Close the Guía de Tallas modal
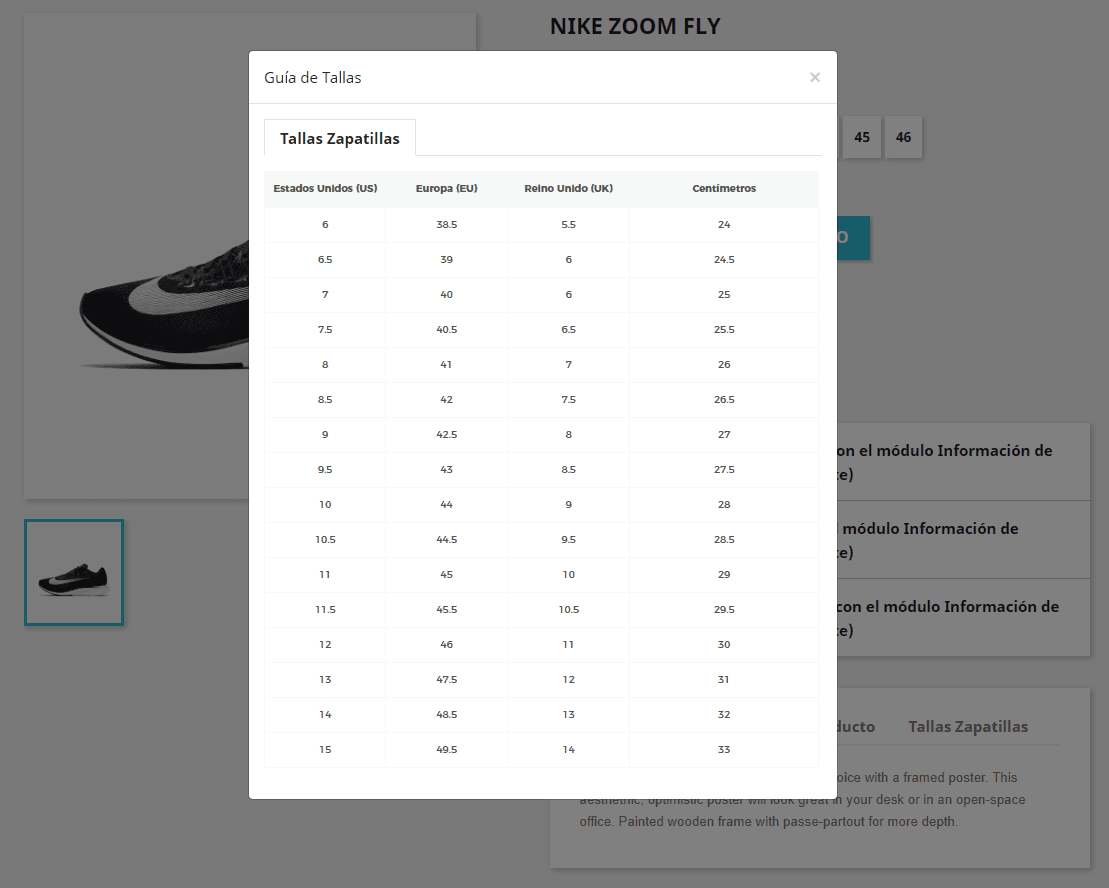 (x=815, y=77)
